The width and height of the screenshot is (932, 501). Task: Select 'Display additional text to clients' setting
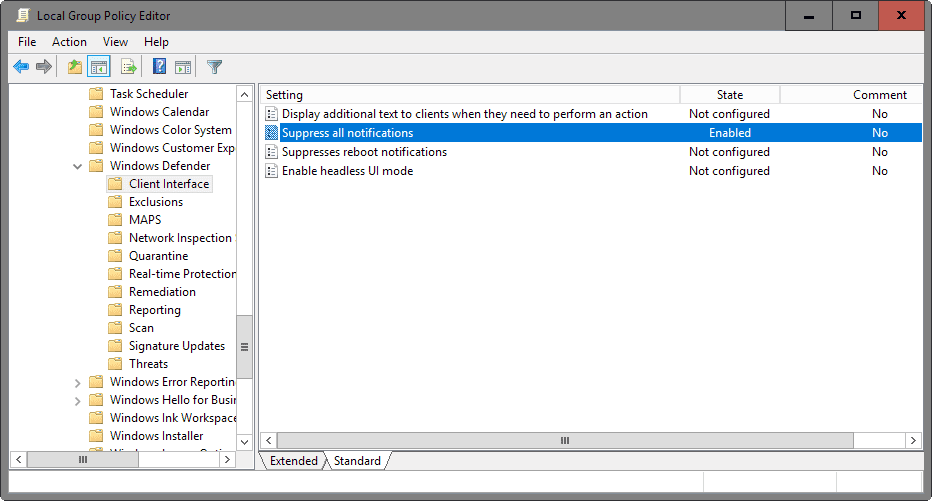(465, 114)
